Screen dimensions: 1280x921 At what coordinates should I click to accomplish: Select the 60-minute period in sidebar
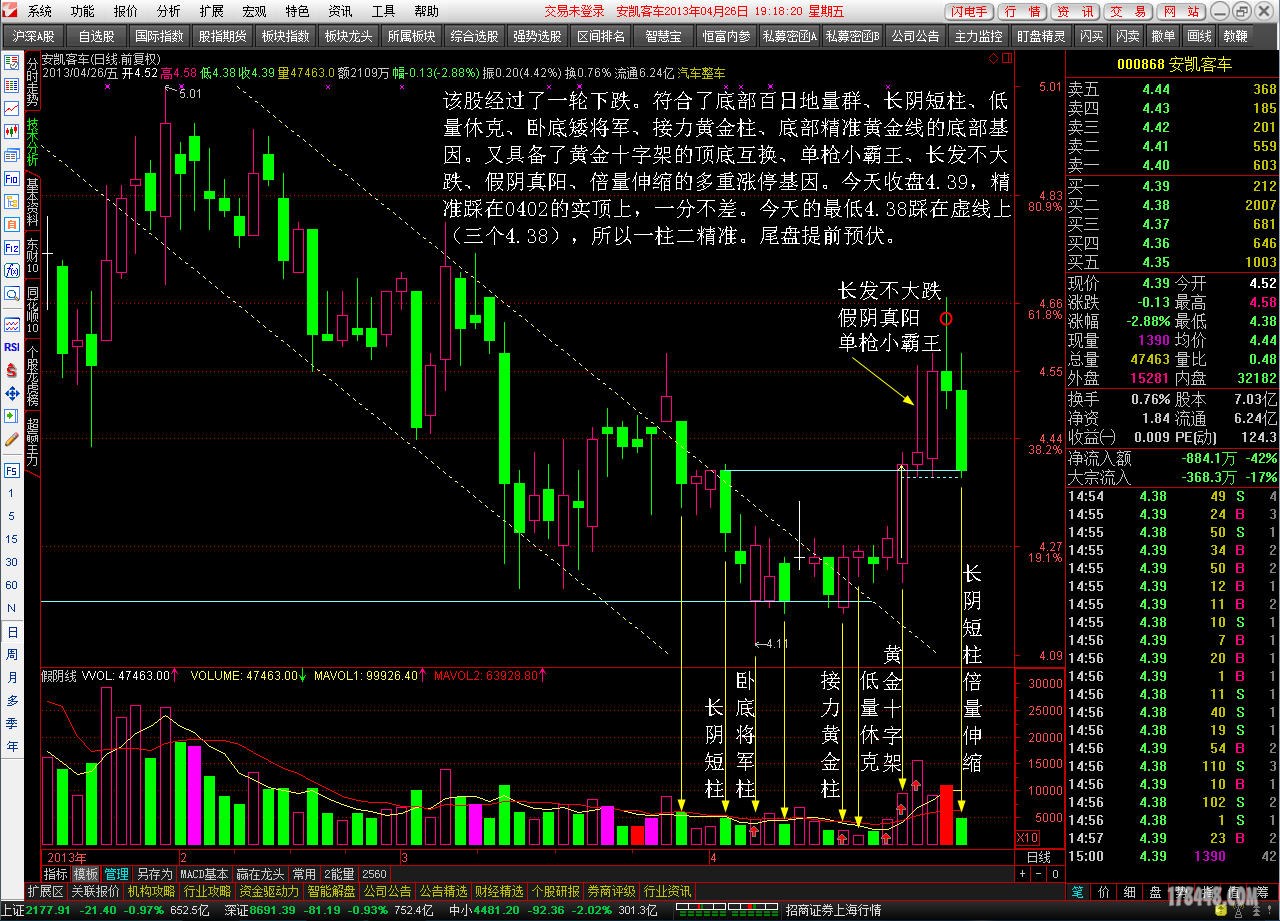(x=11, y=584)
